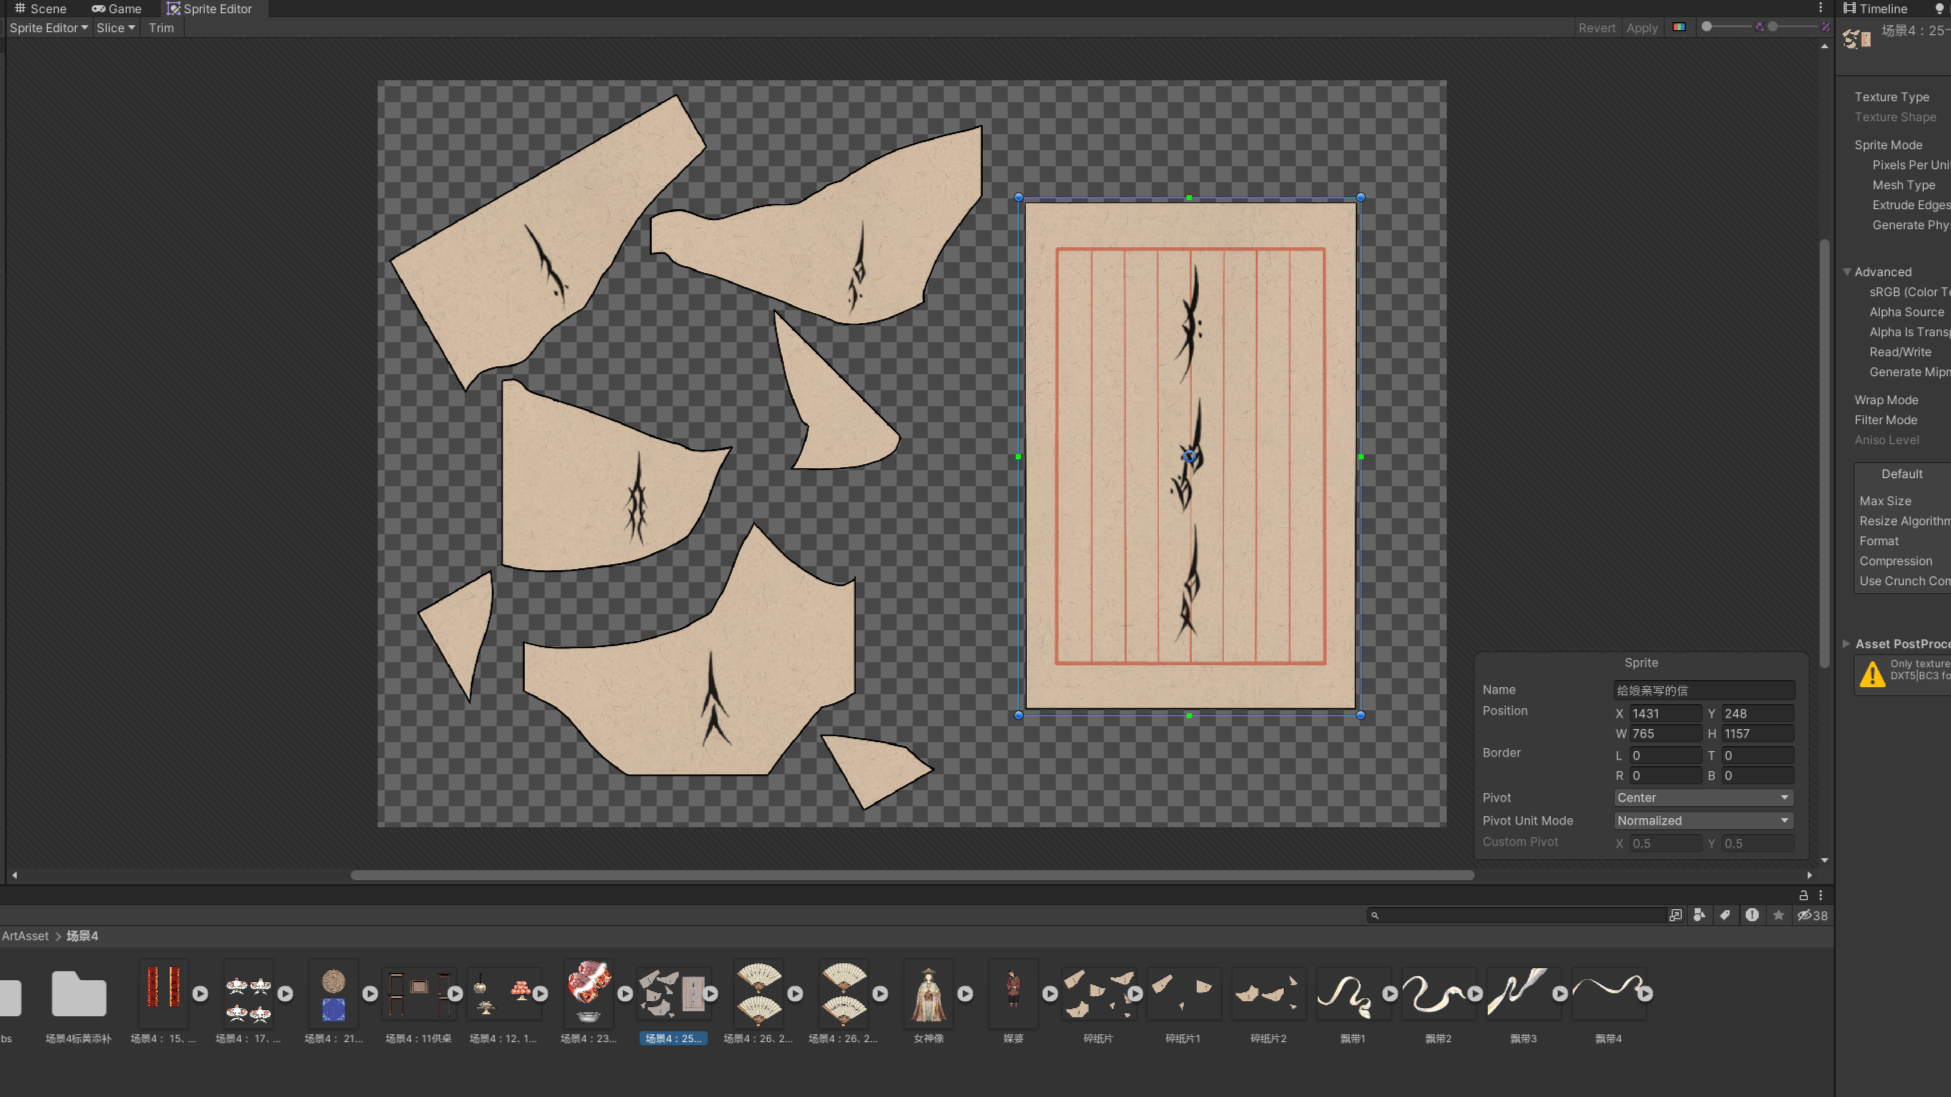Image resolution: width=1951 pixels, height=1097 pixels.
Task: Click the Trim button
Action: [x=161, y=28]
